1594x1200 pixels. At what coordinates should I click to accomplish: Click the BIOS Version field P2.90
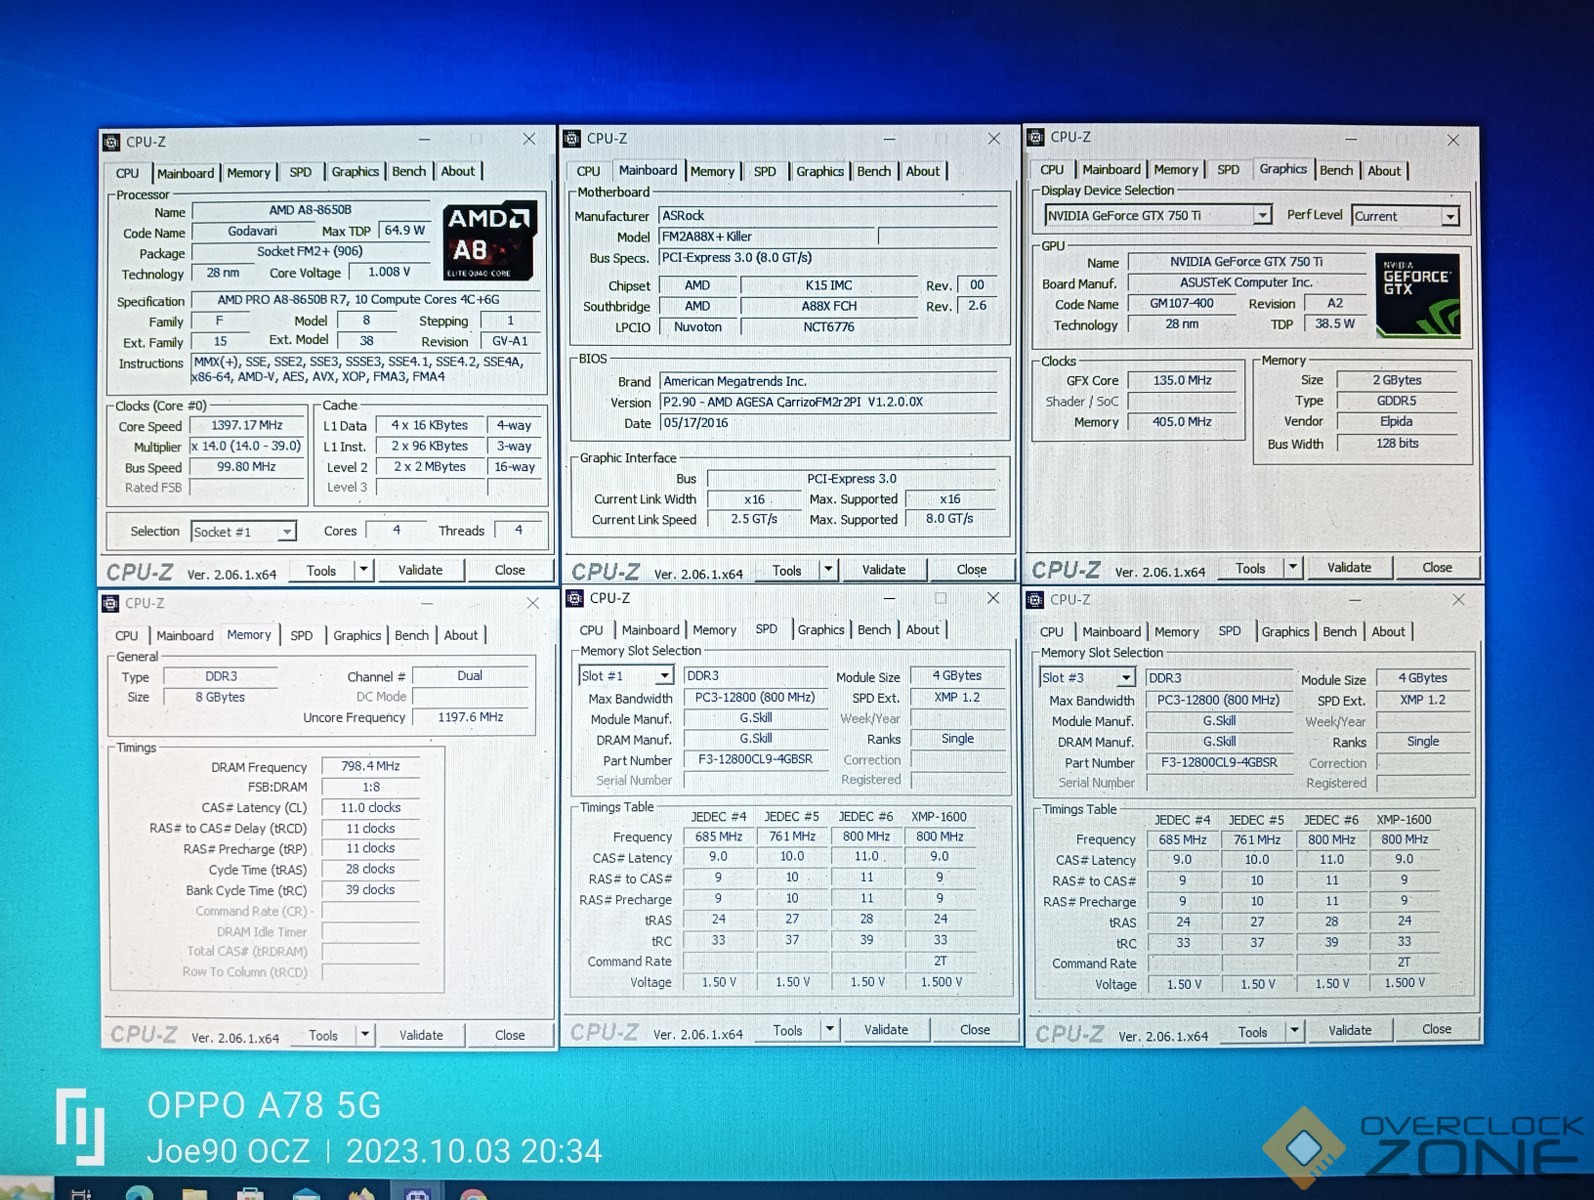(828, 402)
